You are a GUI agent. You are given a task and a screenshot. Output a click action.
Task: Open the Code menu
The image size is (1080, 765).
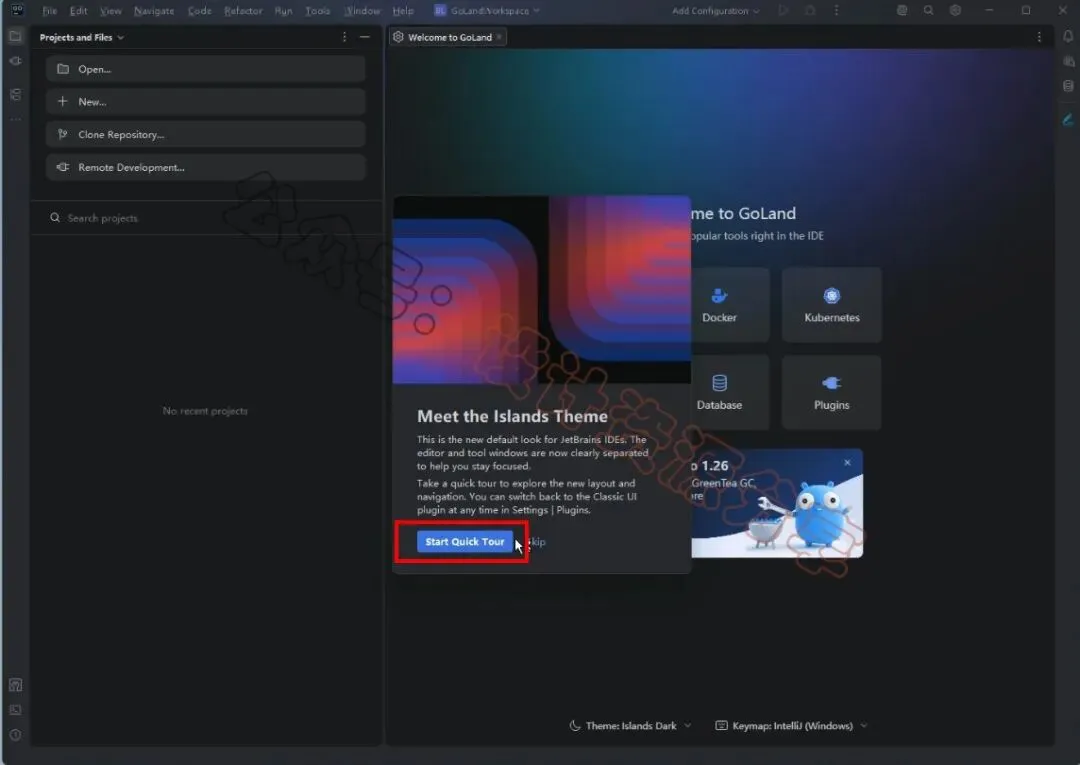click(x=199, y=10)
